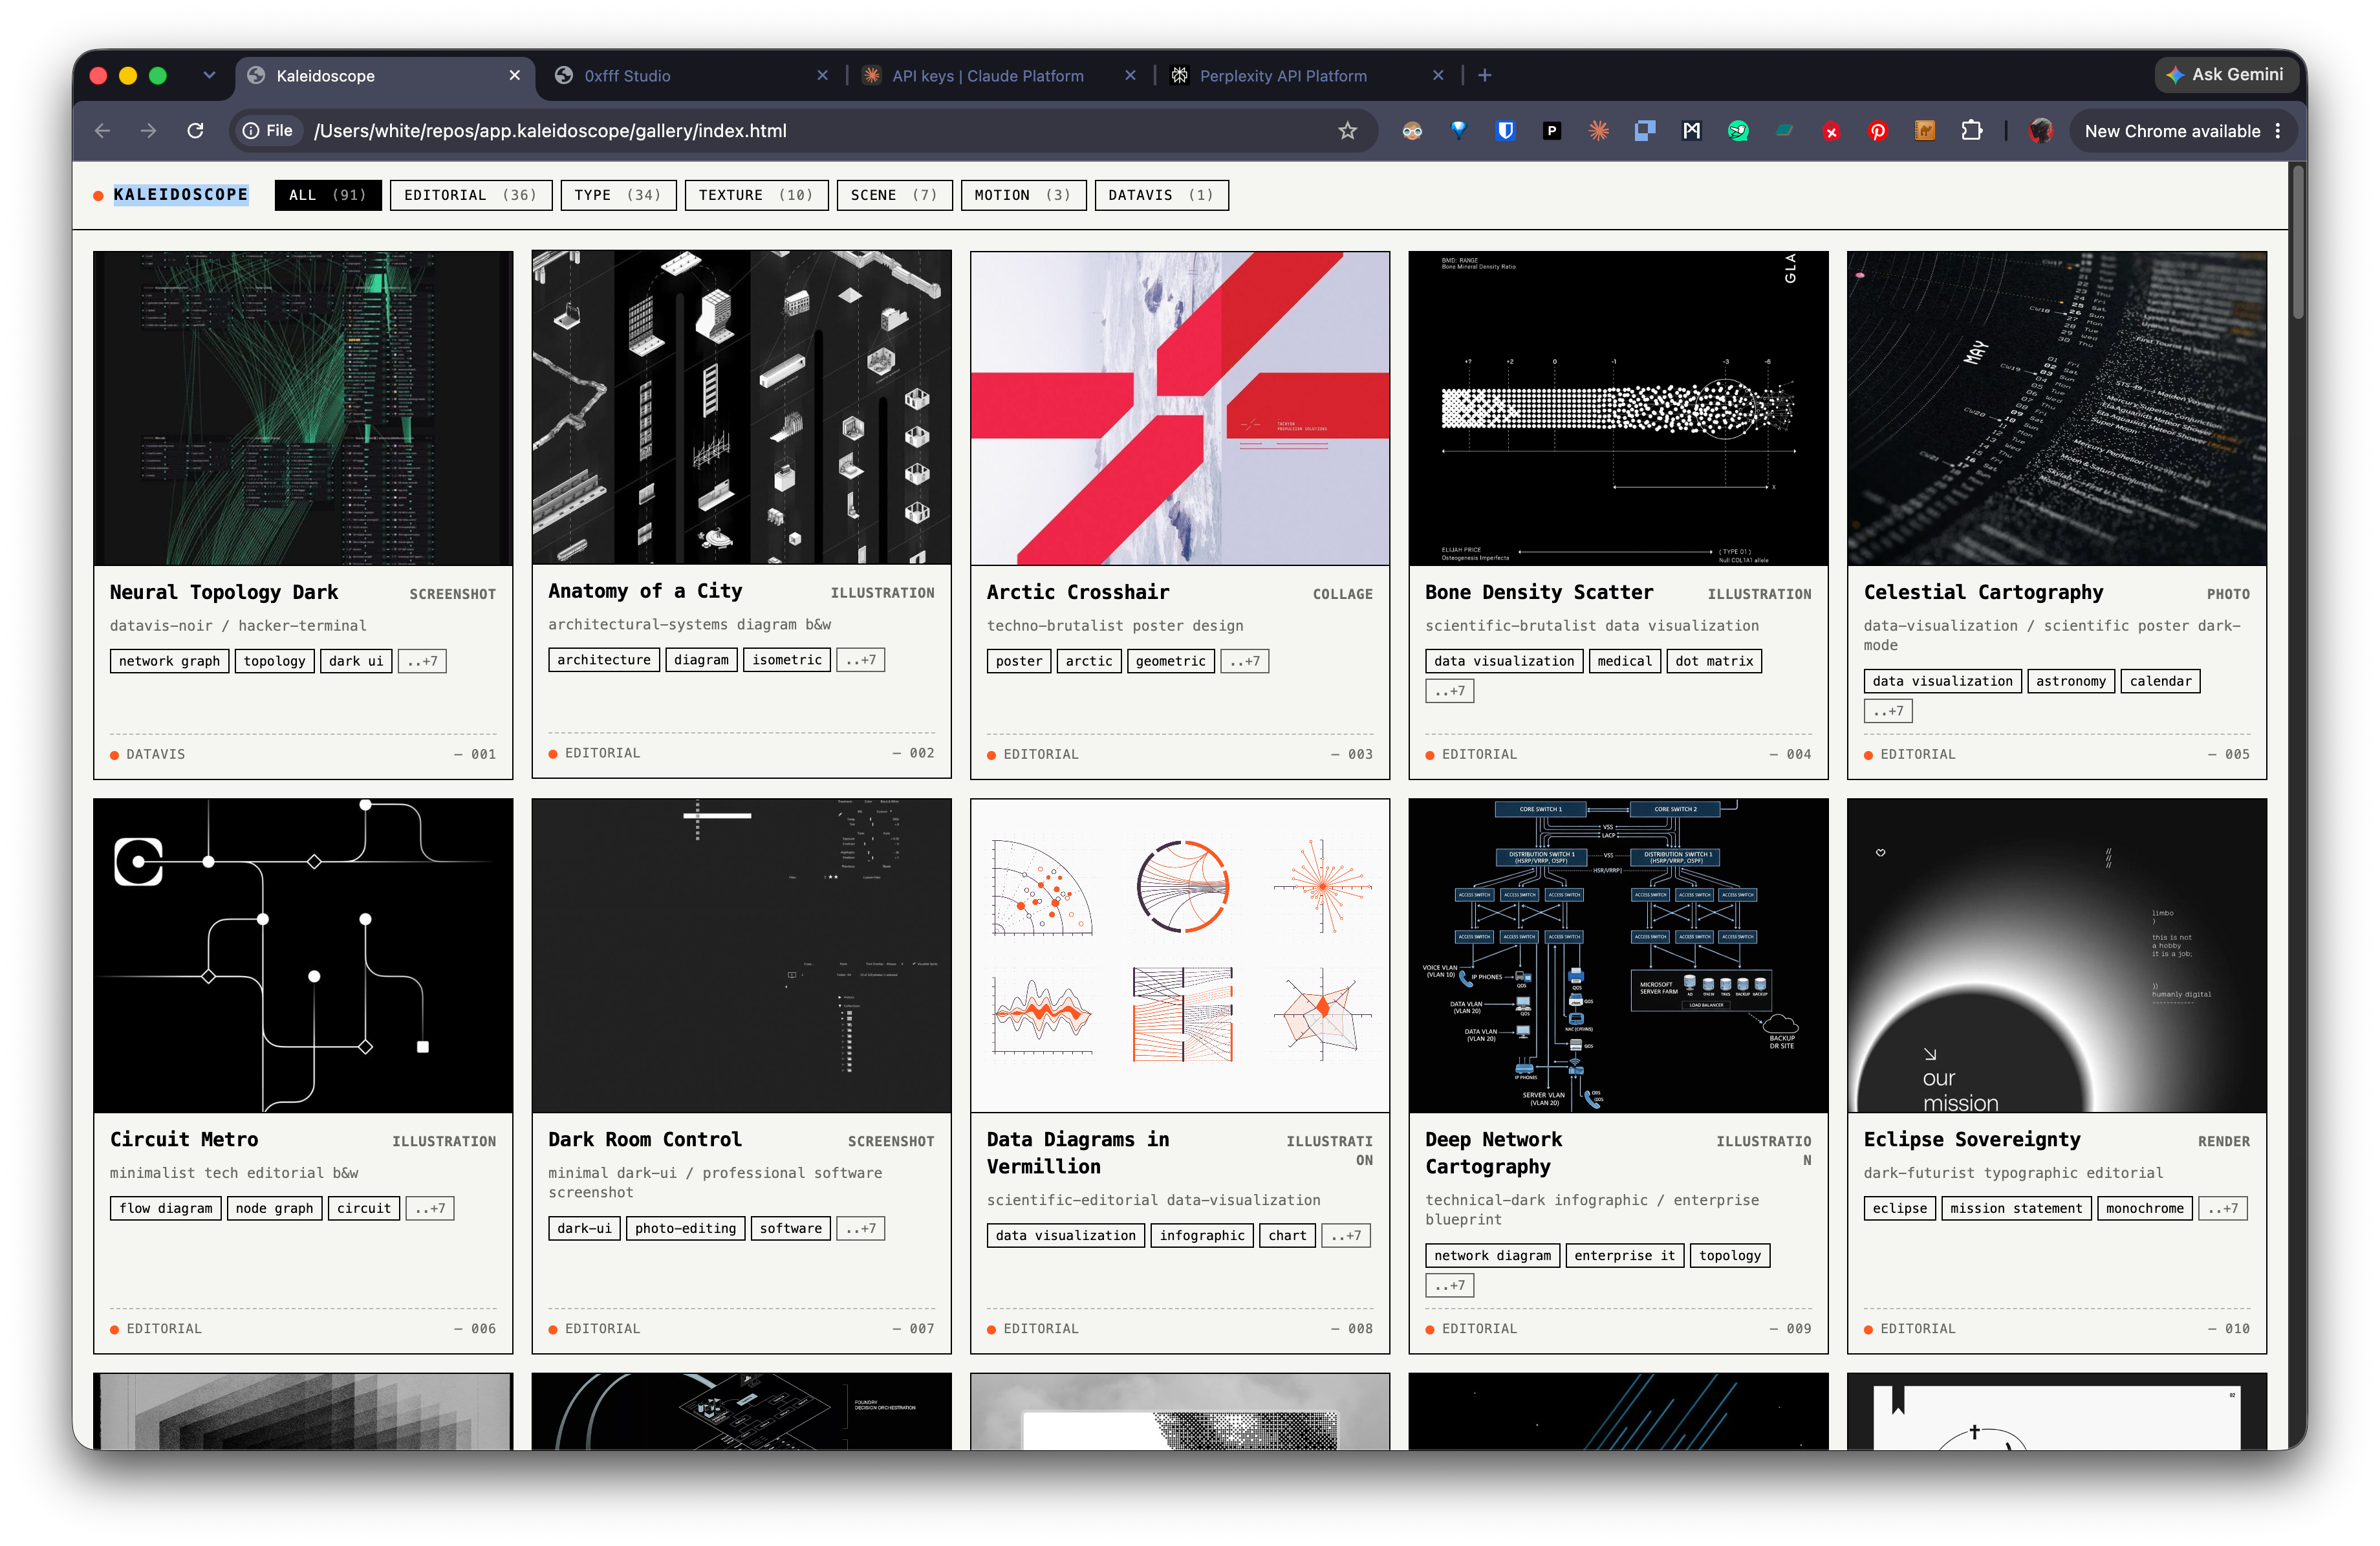
Task: Filter gallery by TEXTURE (10)
Action: tap(756, 195)
